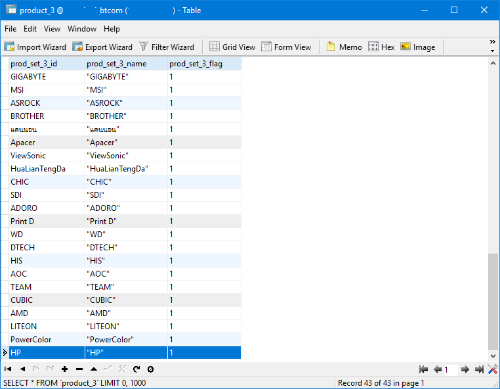Viewport: 500px width, 389px height.
Task: Delete record with the minus icon
Action: coord(79,369)
